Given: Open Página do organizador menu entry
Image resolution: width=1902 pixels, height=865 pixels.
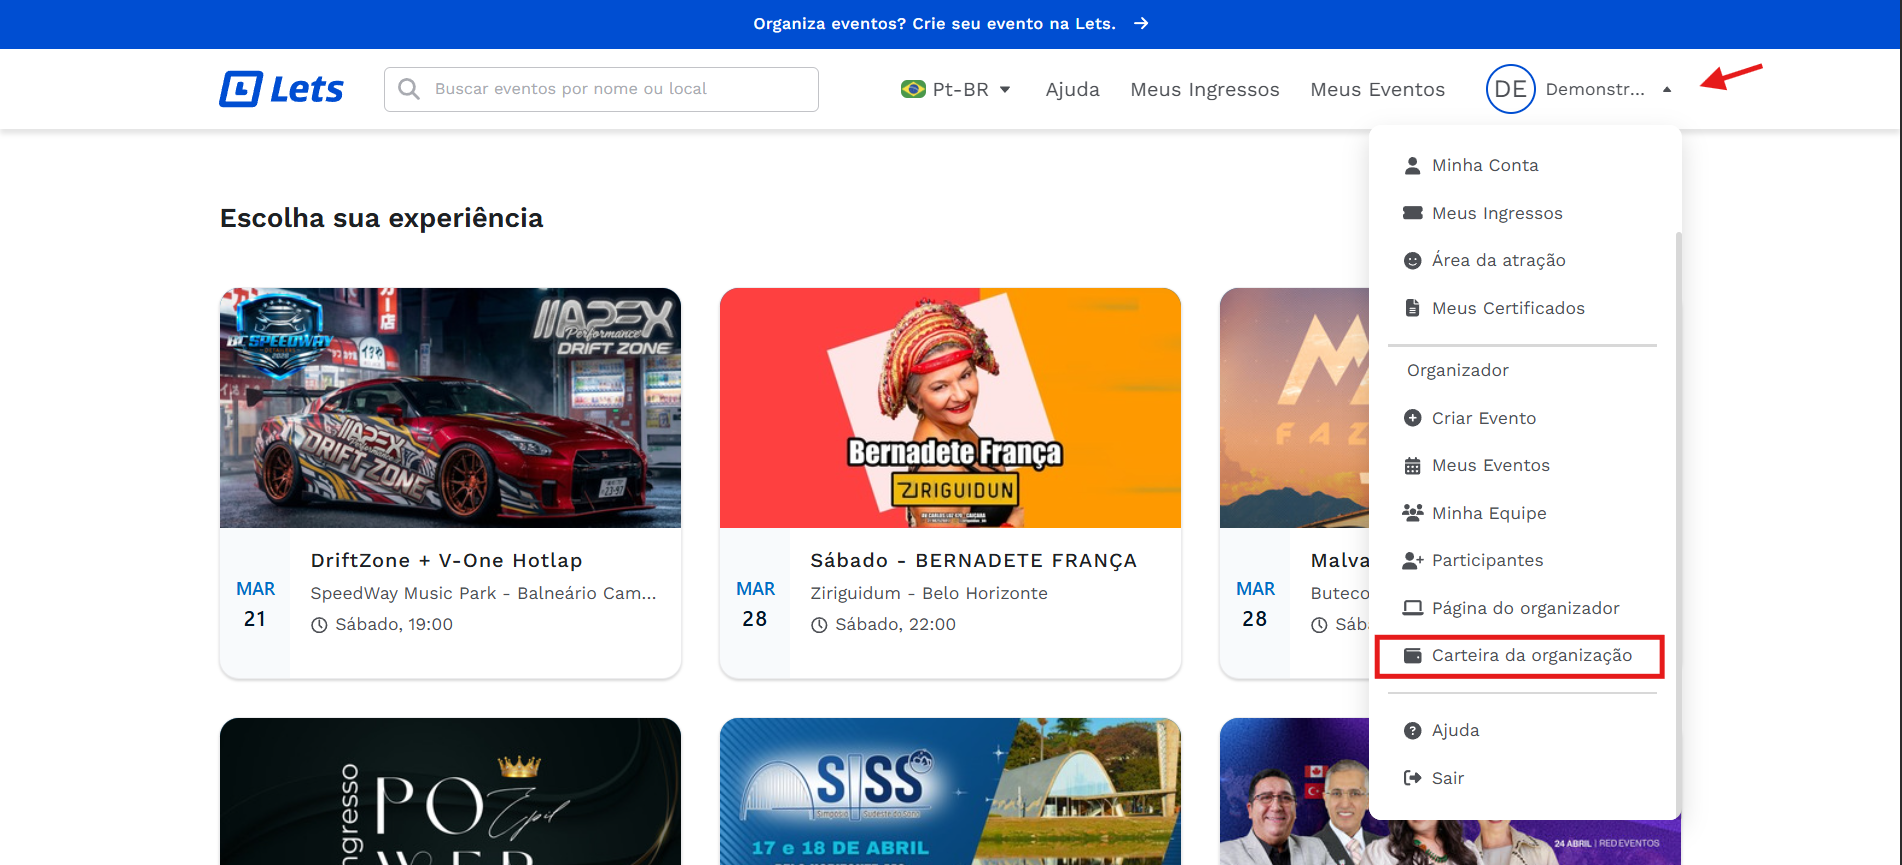Looking at the screenshot, I should pos(1525,608).
